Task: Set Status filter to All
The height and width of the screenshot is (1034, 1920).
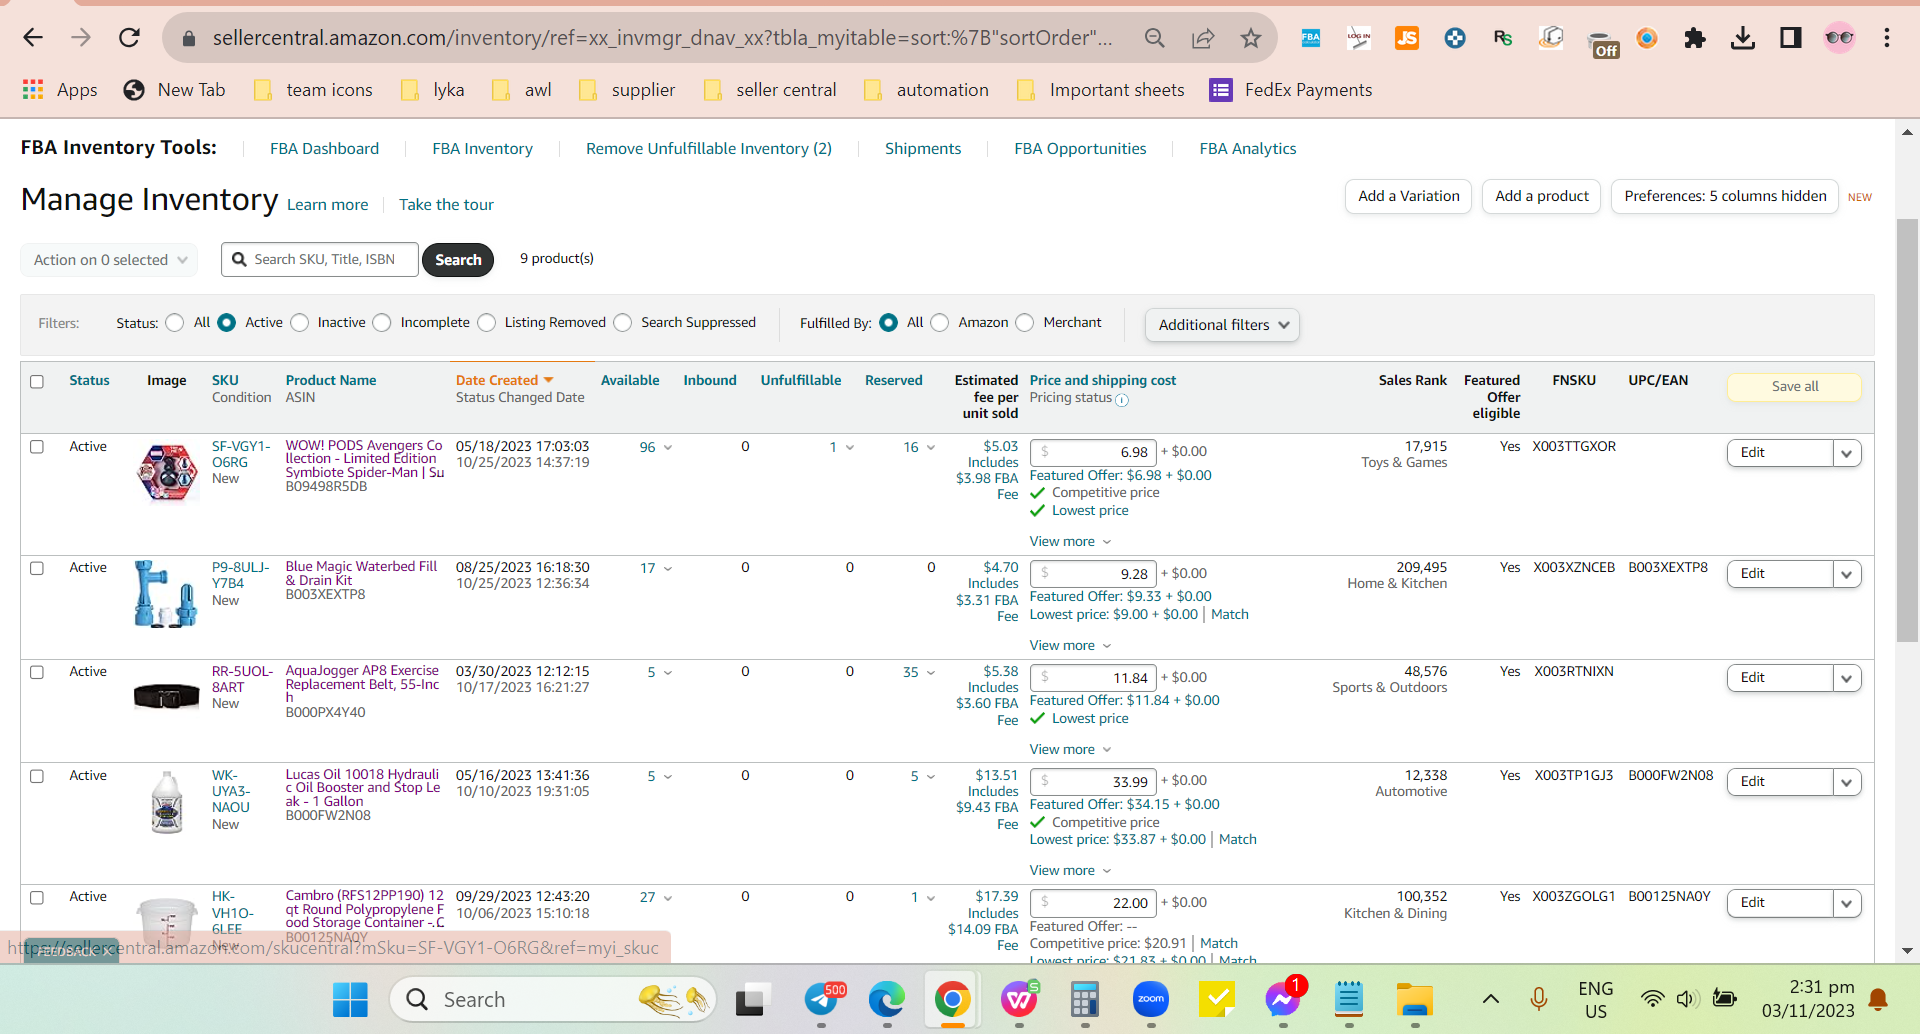Action: click(175, 322)
